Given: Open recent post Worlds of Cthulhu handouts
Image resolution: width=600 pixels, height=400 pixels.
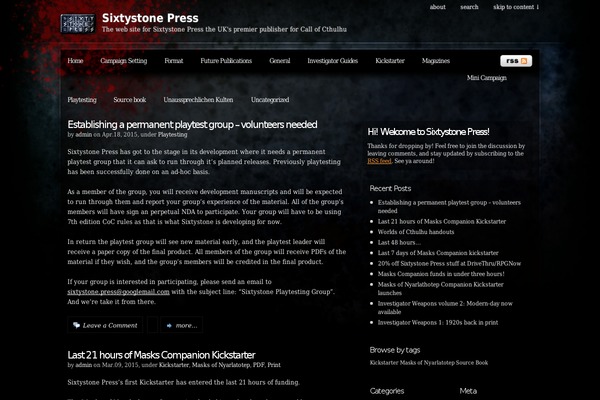Looking at the screenshot, I should [x=416, y=232].
